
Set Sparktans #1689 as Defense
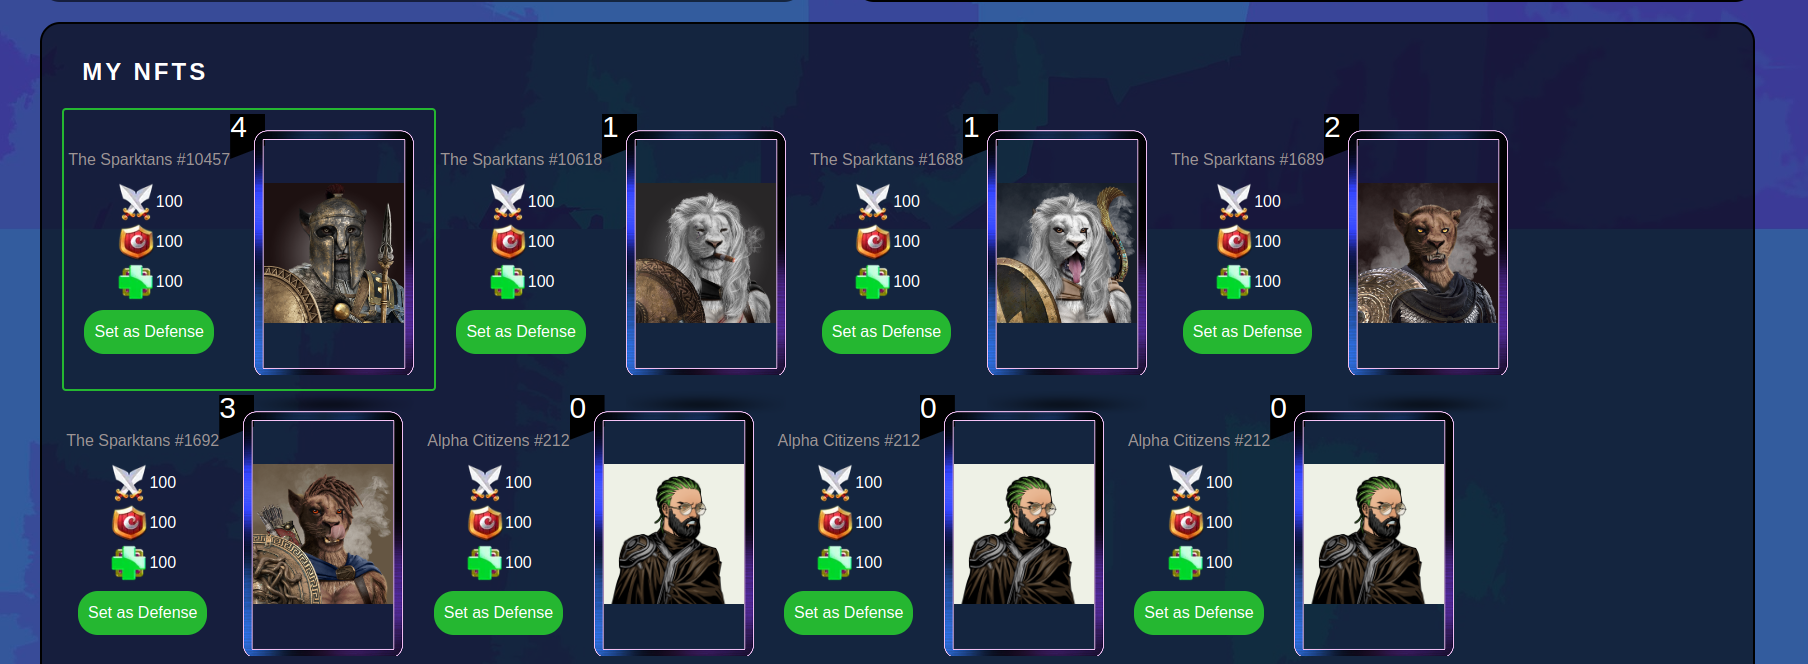click(x=1247, y=332)
